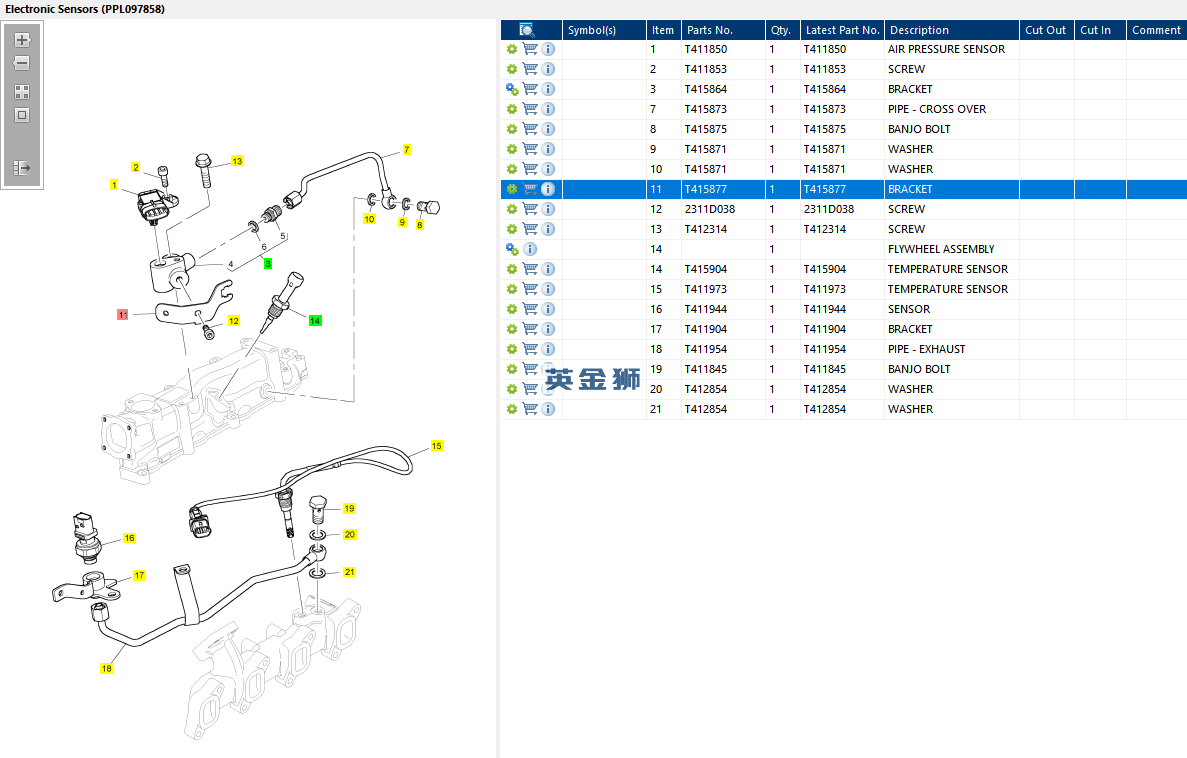Zoom in on the parts diagram
This screenshot has height=758, width=1187.
[x=22, y=40]
